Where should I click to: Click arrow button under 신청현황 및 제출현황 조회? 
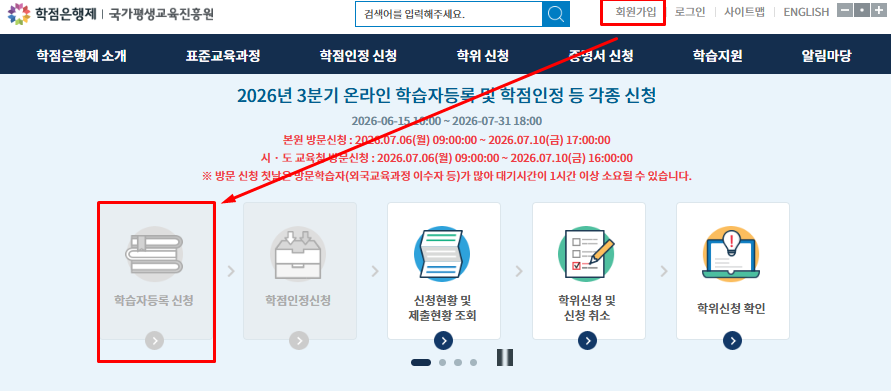click(x=443, y=340)
